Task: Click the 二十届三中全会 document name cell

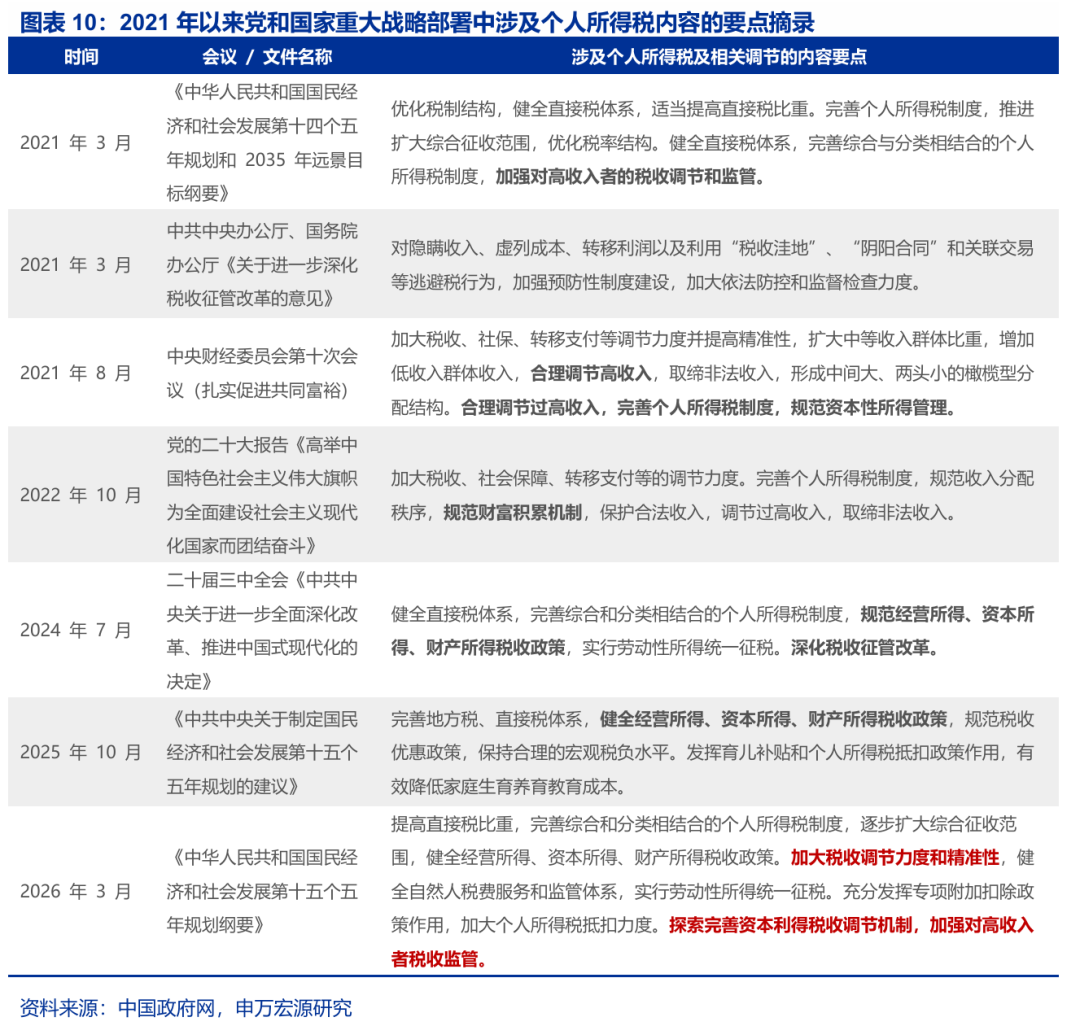Action: coord(262,630)
